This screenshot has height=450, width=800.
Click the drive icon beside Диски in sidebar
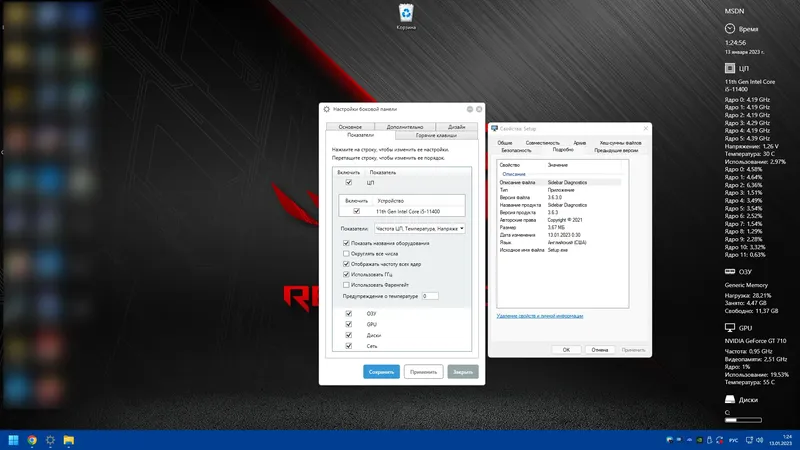730,399
